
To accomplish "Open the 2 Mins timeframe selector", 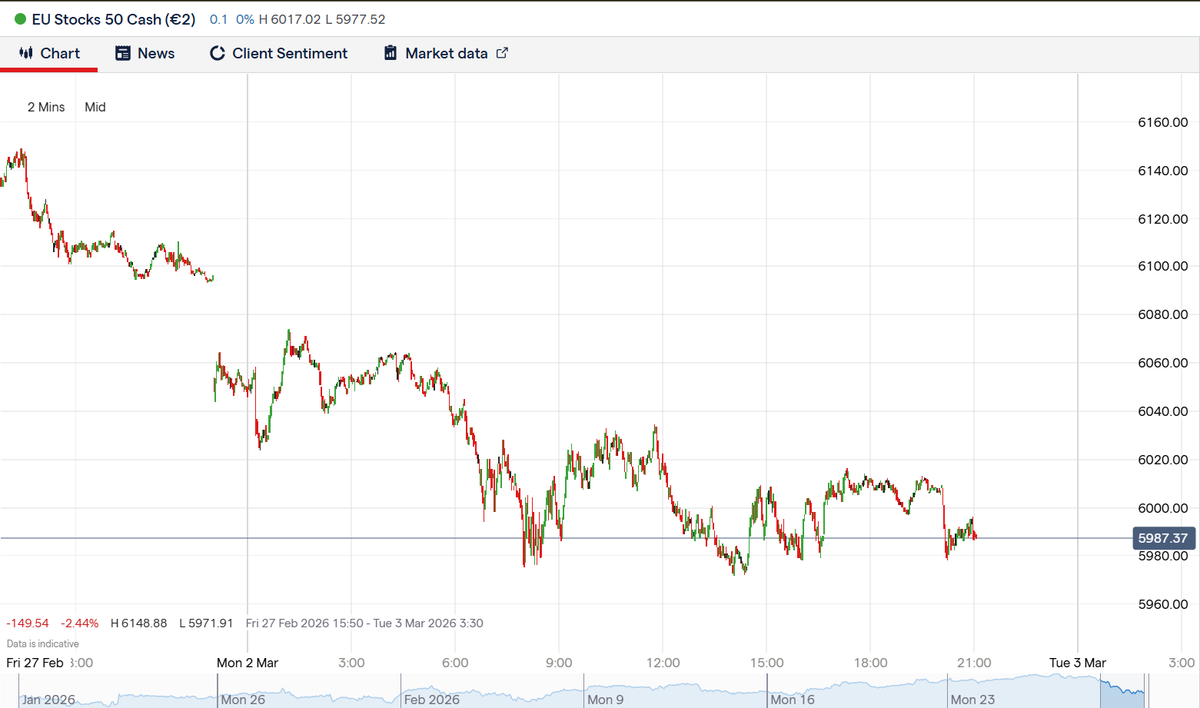I will [x=44, y=107].
